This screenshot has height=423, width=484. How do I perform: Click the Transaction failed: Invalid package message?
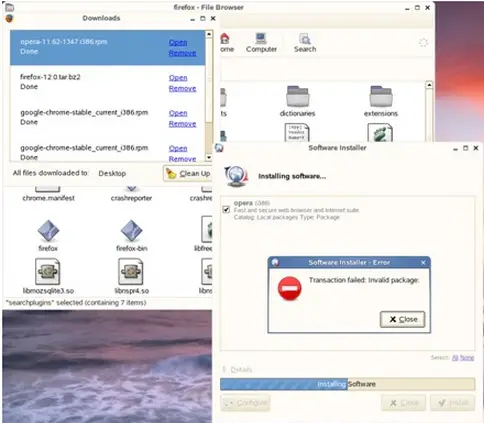coord(364,280)
